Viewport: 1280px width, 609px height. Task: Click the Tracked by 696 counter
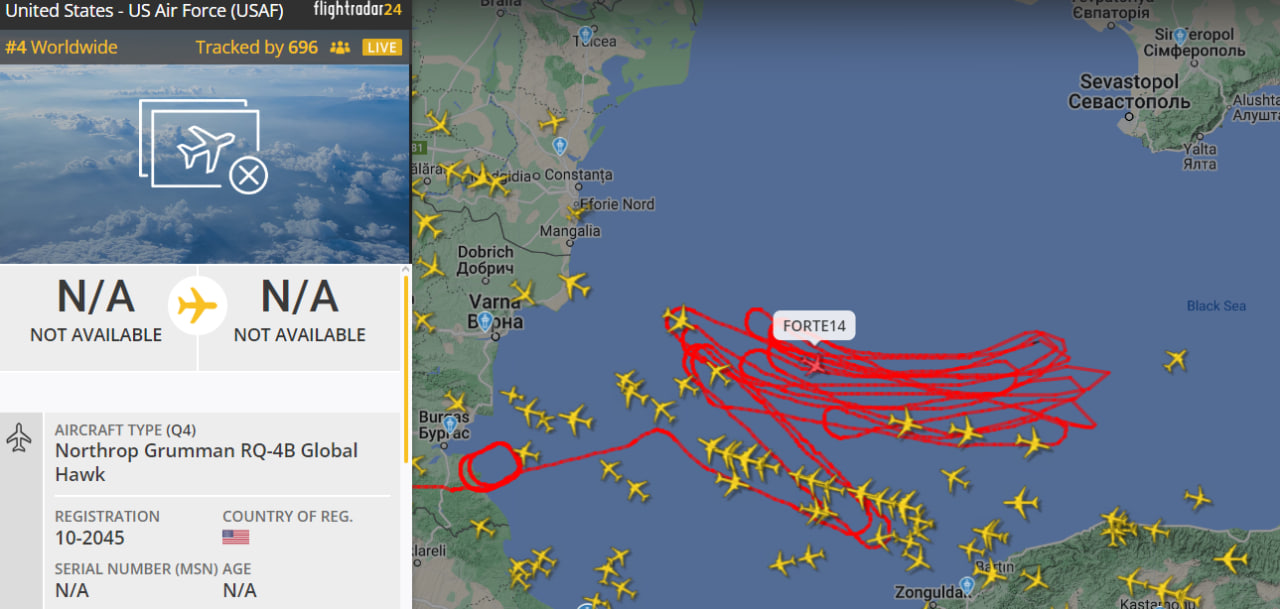pos(257,47)
